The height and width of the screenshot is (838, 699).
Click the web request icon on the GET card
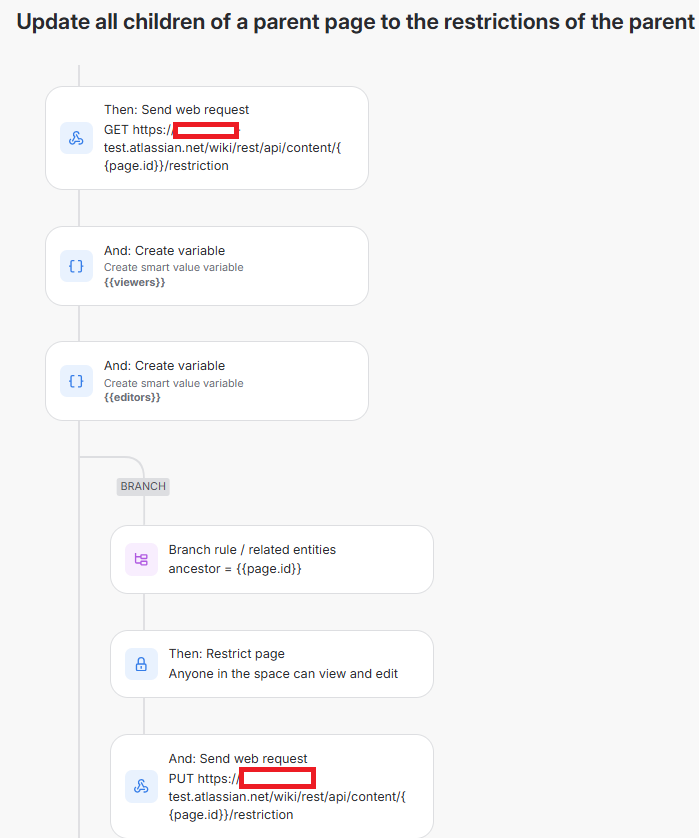pos(76,138)
